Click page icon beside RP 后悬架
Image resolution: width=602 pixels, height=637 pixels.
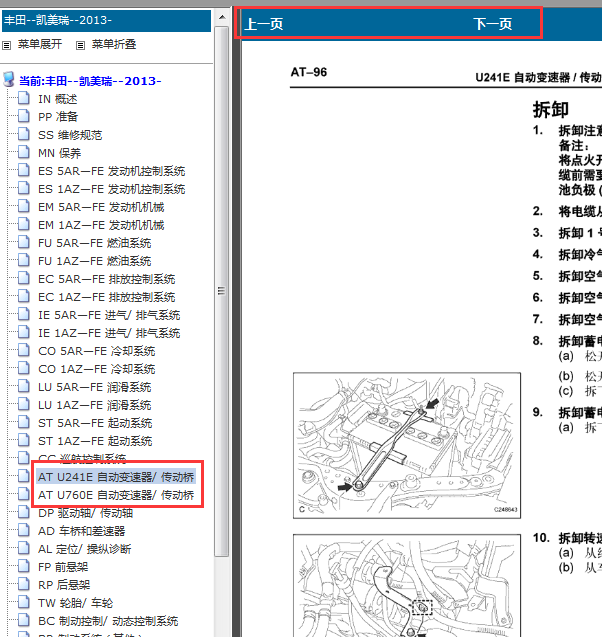[24, 583]
